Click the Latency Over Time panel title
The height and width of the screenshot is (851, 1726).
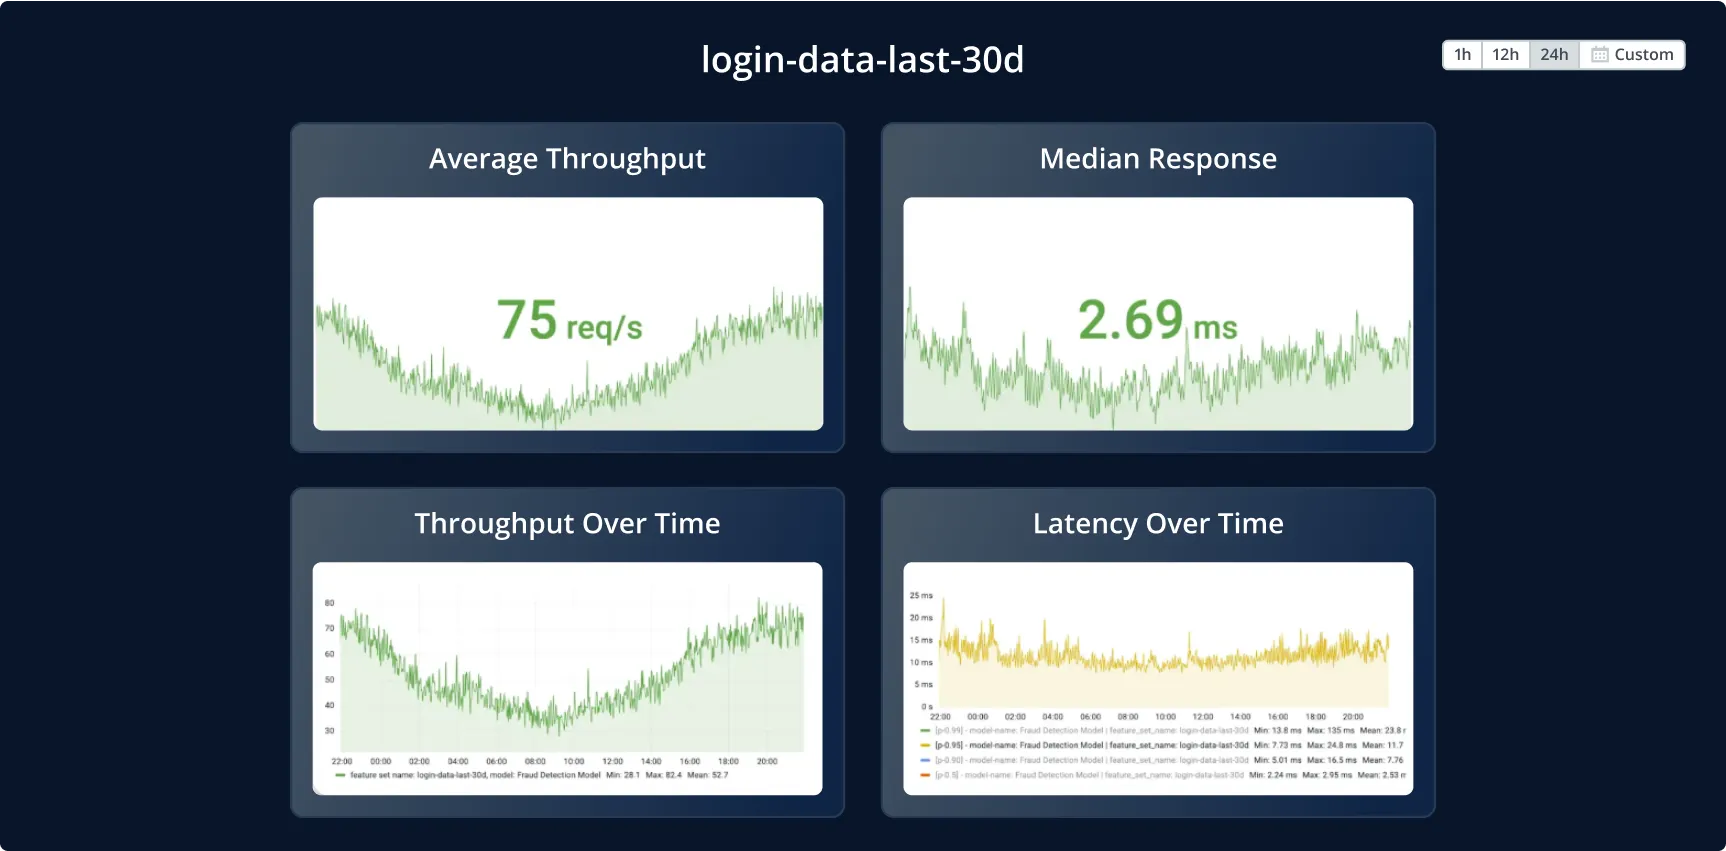pyautogui.click(x=1158, y=524)
